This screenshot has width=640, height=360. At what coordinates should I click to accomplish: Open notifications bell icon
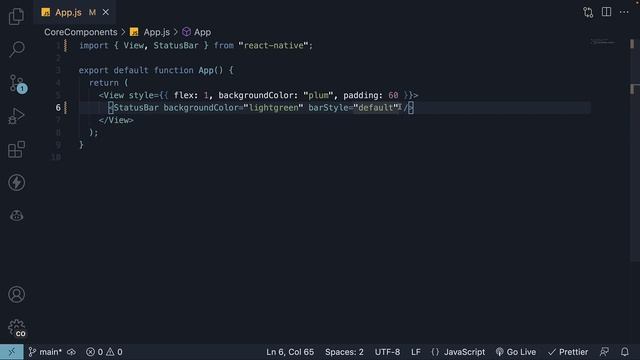point(624,352)
